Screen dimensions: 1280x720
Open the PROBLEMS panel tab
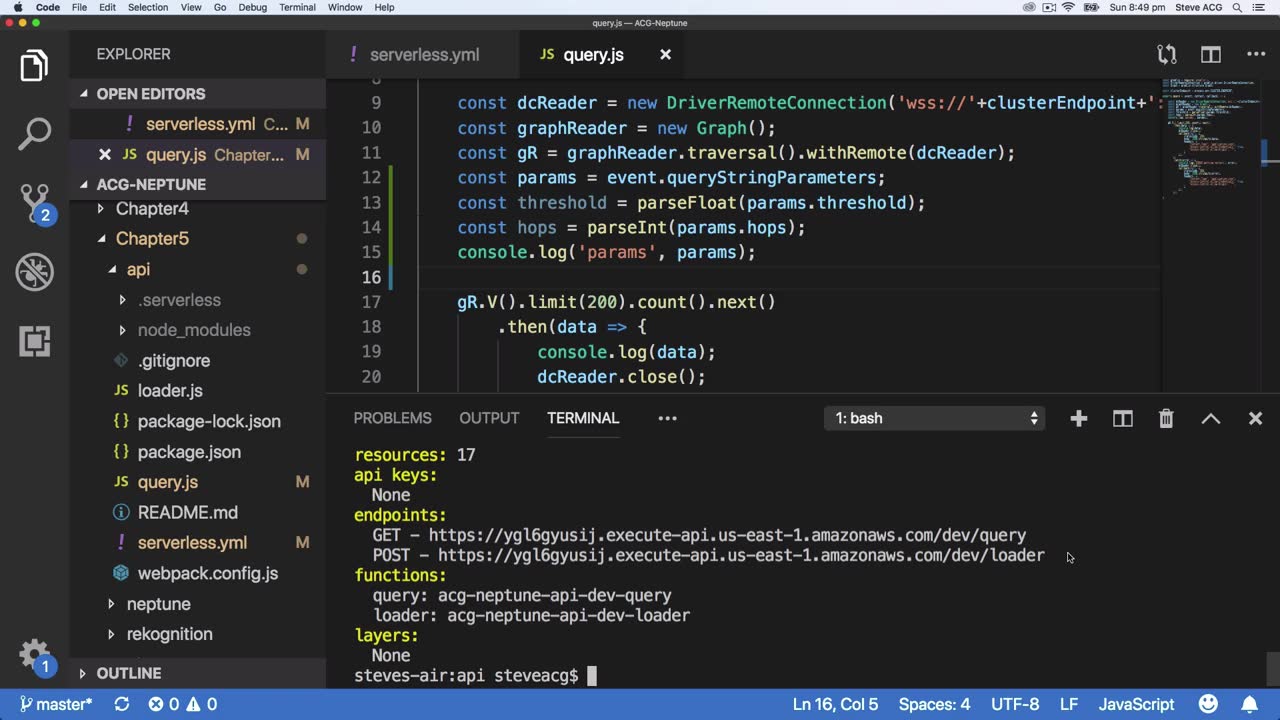392,418
